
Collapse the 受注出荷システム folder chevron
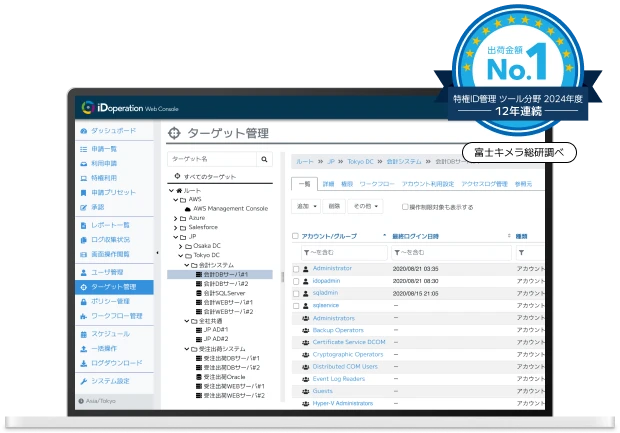pyautogui.click(x=187, y=349)
